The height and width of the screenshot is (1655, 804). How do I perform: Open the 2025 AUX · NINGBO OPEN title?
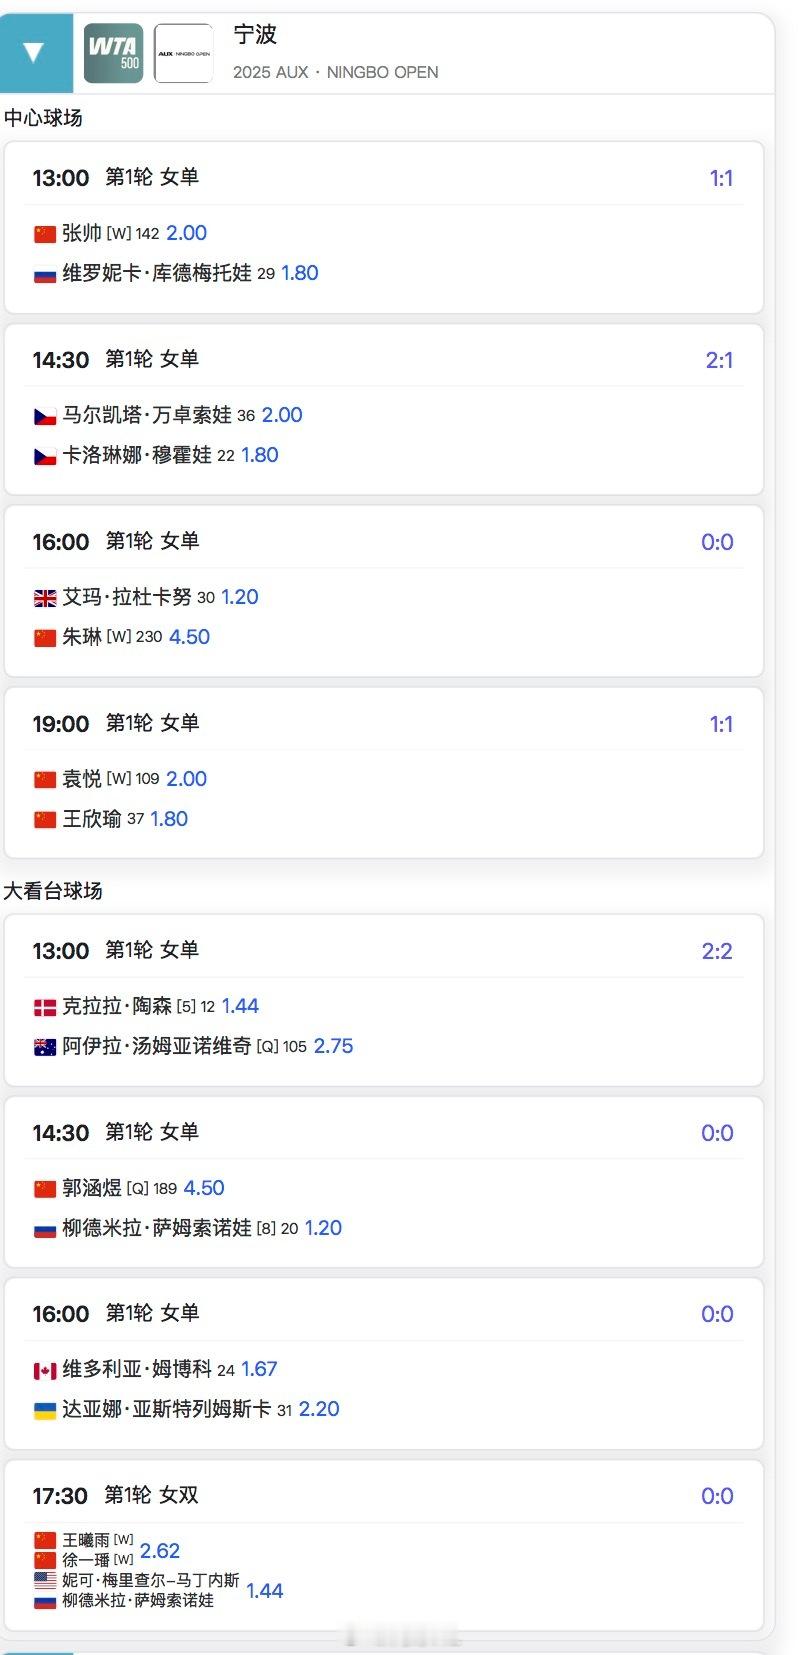[335, 72]
